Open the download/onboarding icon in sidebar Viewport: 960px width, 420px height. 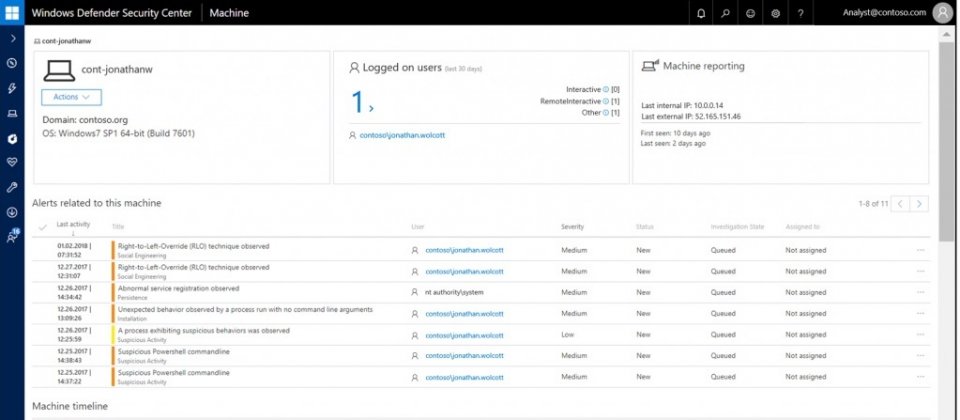point(12,212)
